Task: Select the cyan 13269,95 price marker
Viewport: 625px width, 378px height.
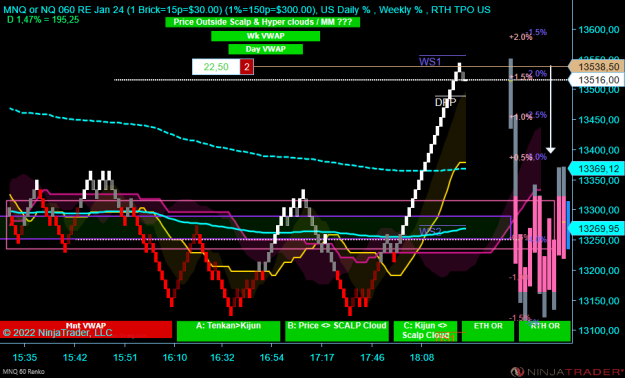Action: (596, 228)
